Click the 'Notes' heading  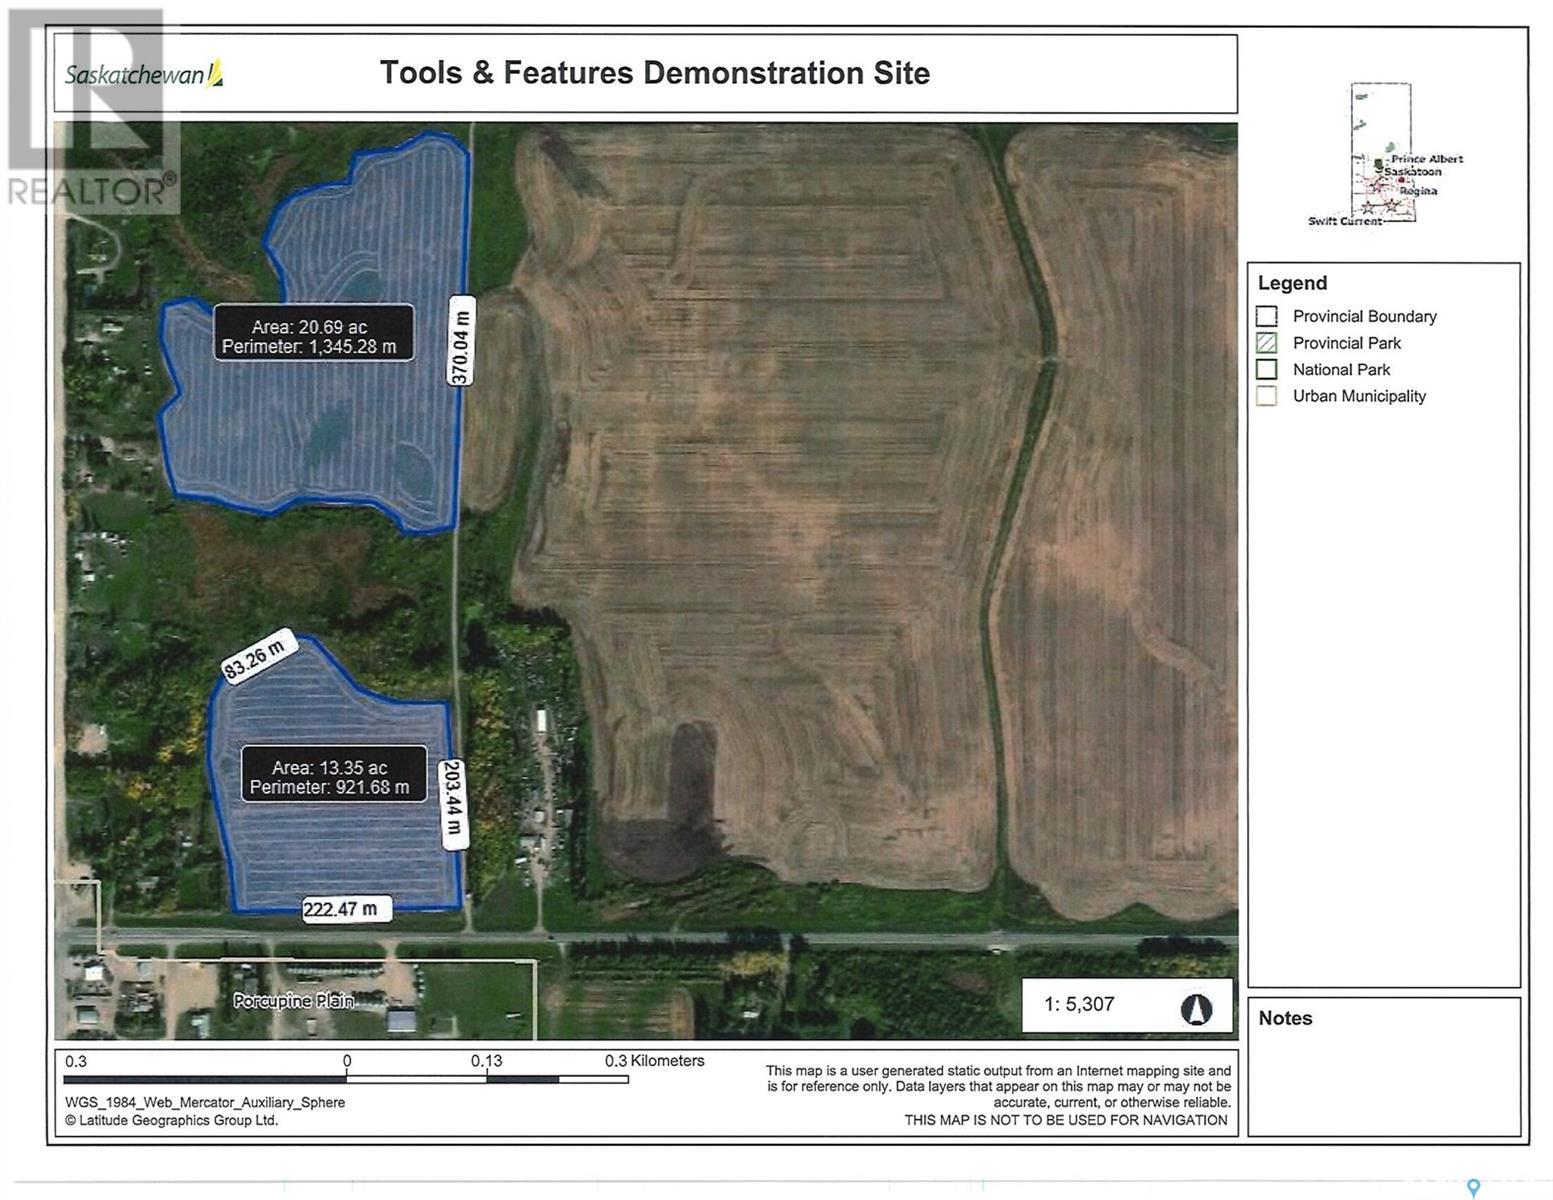1285,1018
